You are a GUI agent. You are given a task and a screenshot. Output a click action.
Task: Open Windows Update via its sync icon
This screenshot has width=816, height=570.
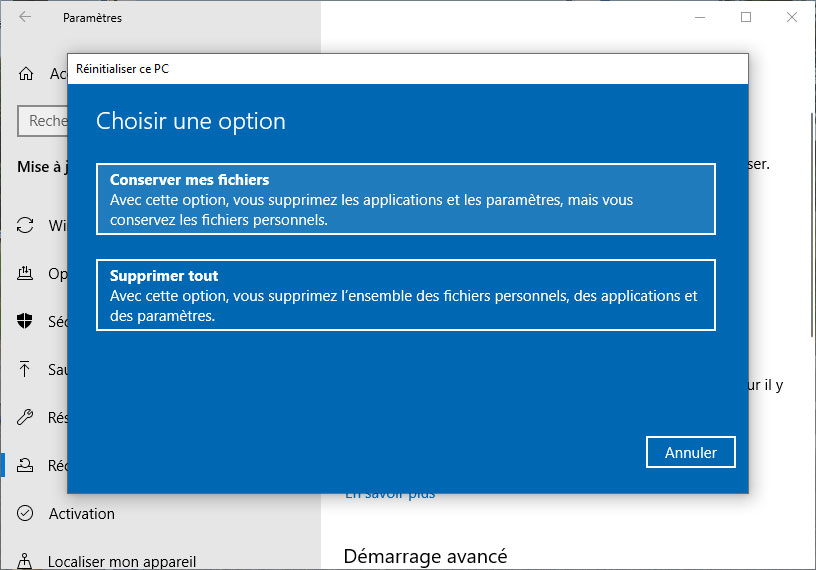[x=26, y=225]
